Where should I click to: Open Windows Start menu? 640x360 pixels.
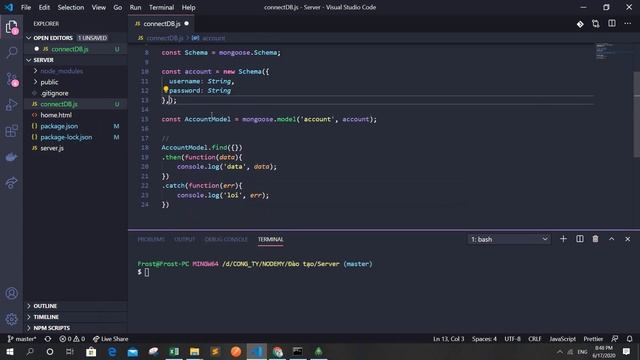coord(10,351)
